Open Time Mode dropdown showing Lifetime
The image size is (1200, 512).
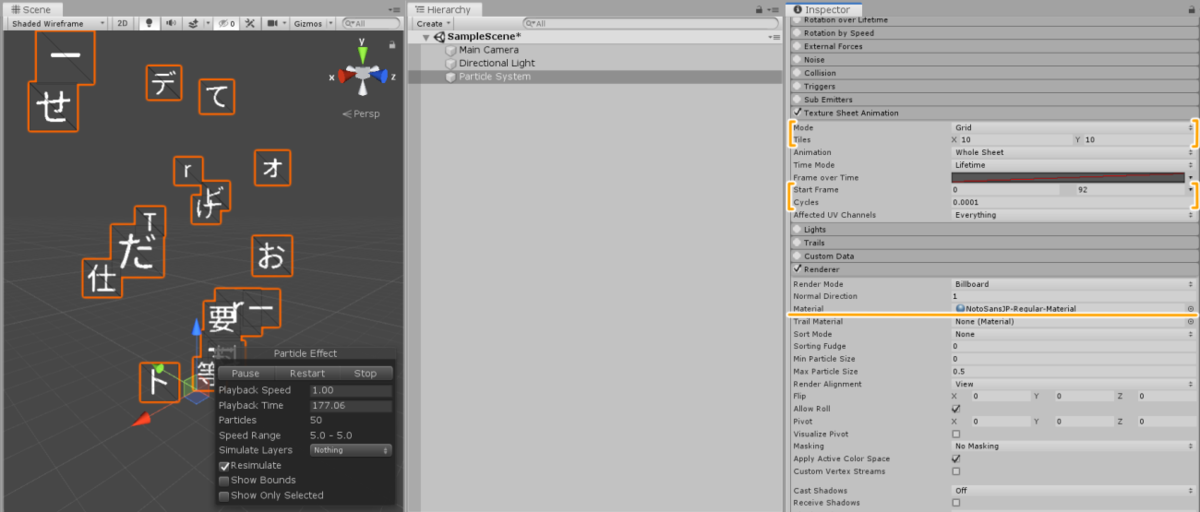click(1074, 165)
